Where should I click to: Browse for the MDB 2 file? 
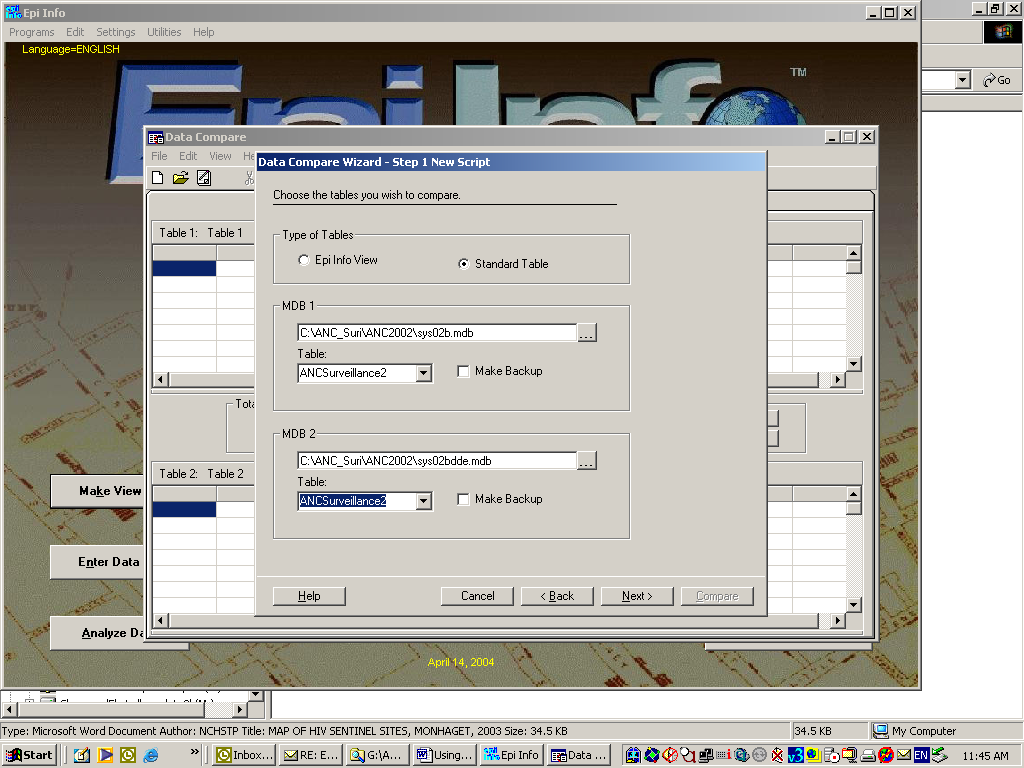[586, 461]
